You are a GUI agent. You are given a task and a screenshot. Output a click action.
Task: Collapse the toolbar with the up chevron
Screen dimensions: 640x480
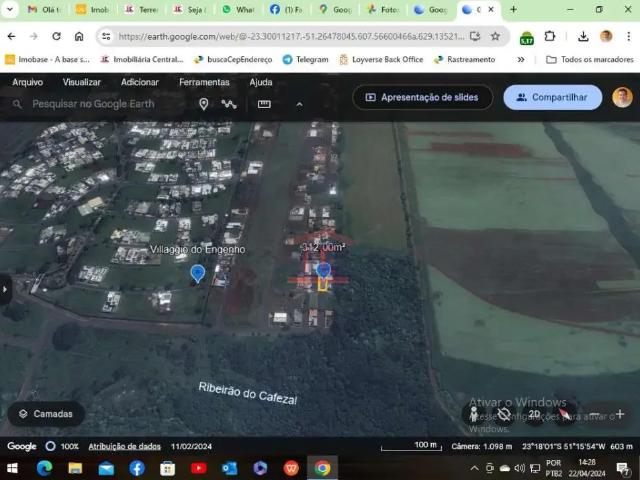(x=299, y=104)
